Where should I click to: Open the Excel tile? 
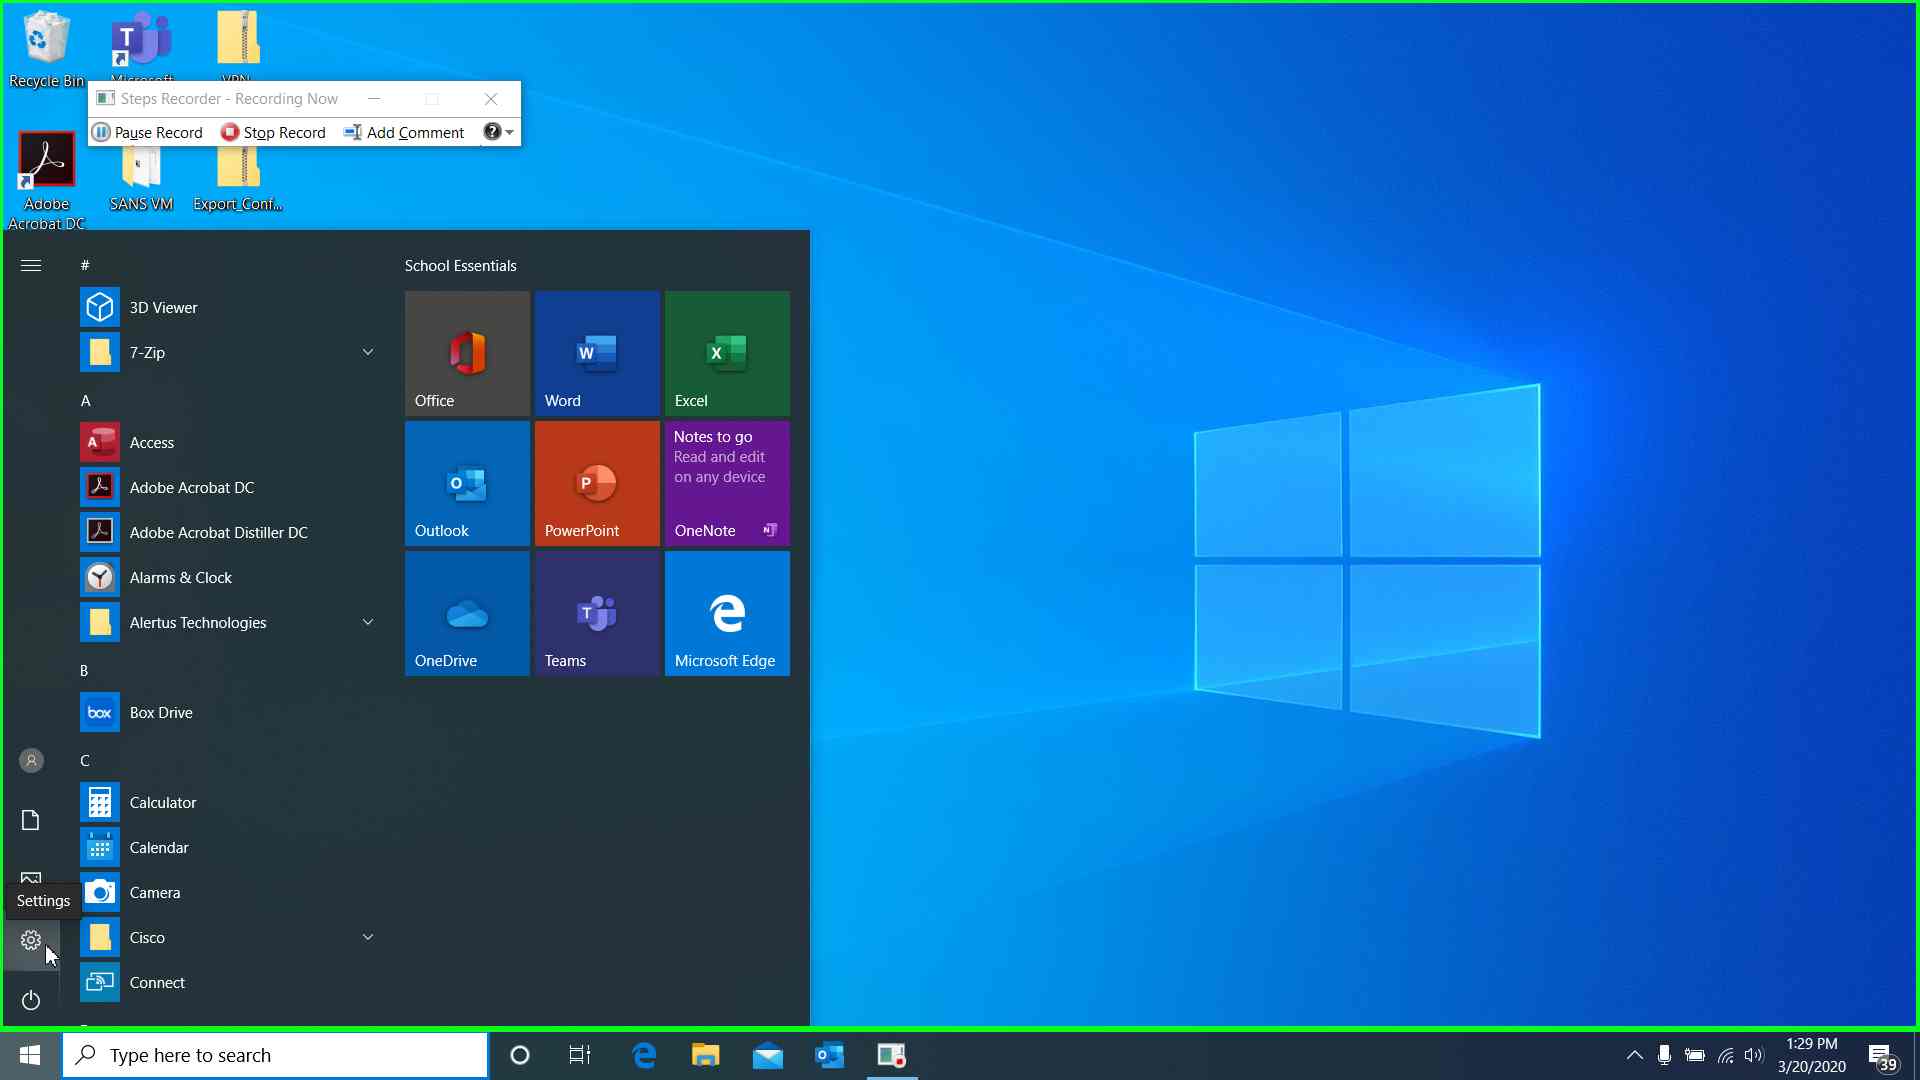click(x=727, y=353)
